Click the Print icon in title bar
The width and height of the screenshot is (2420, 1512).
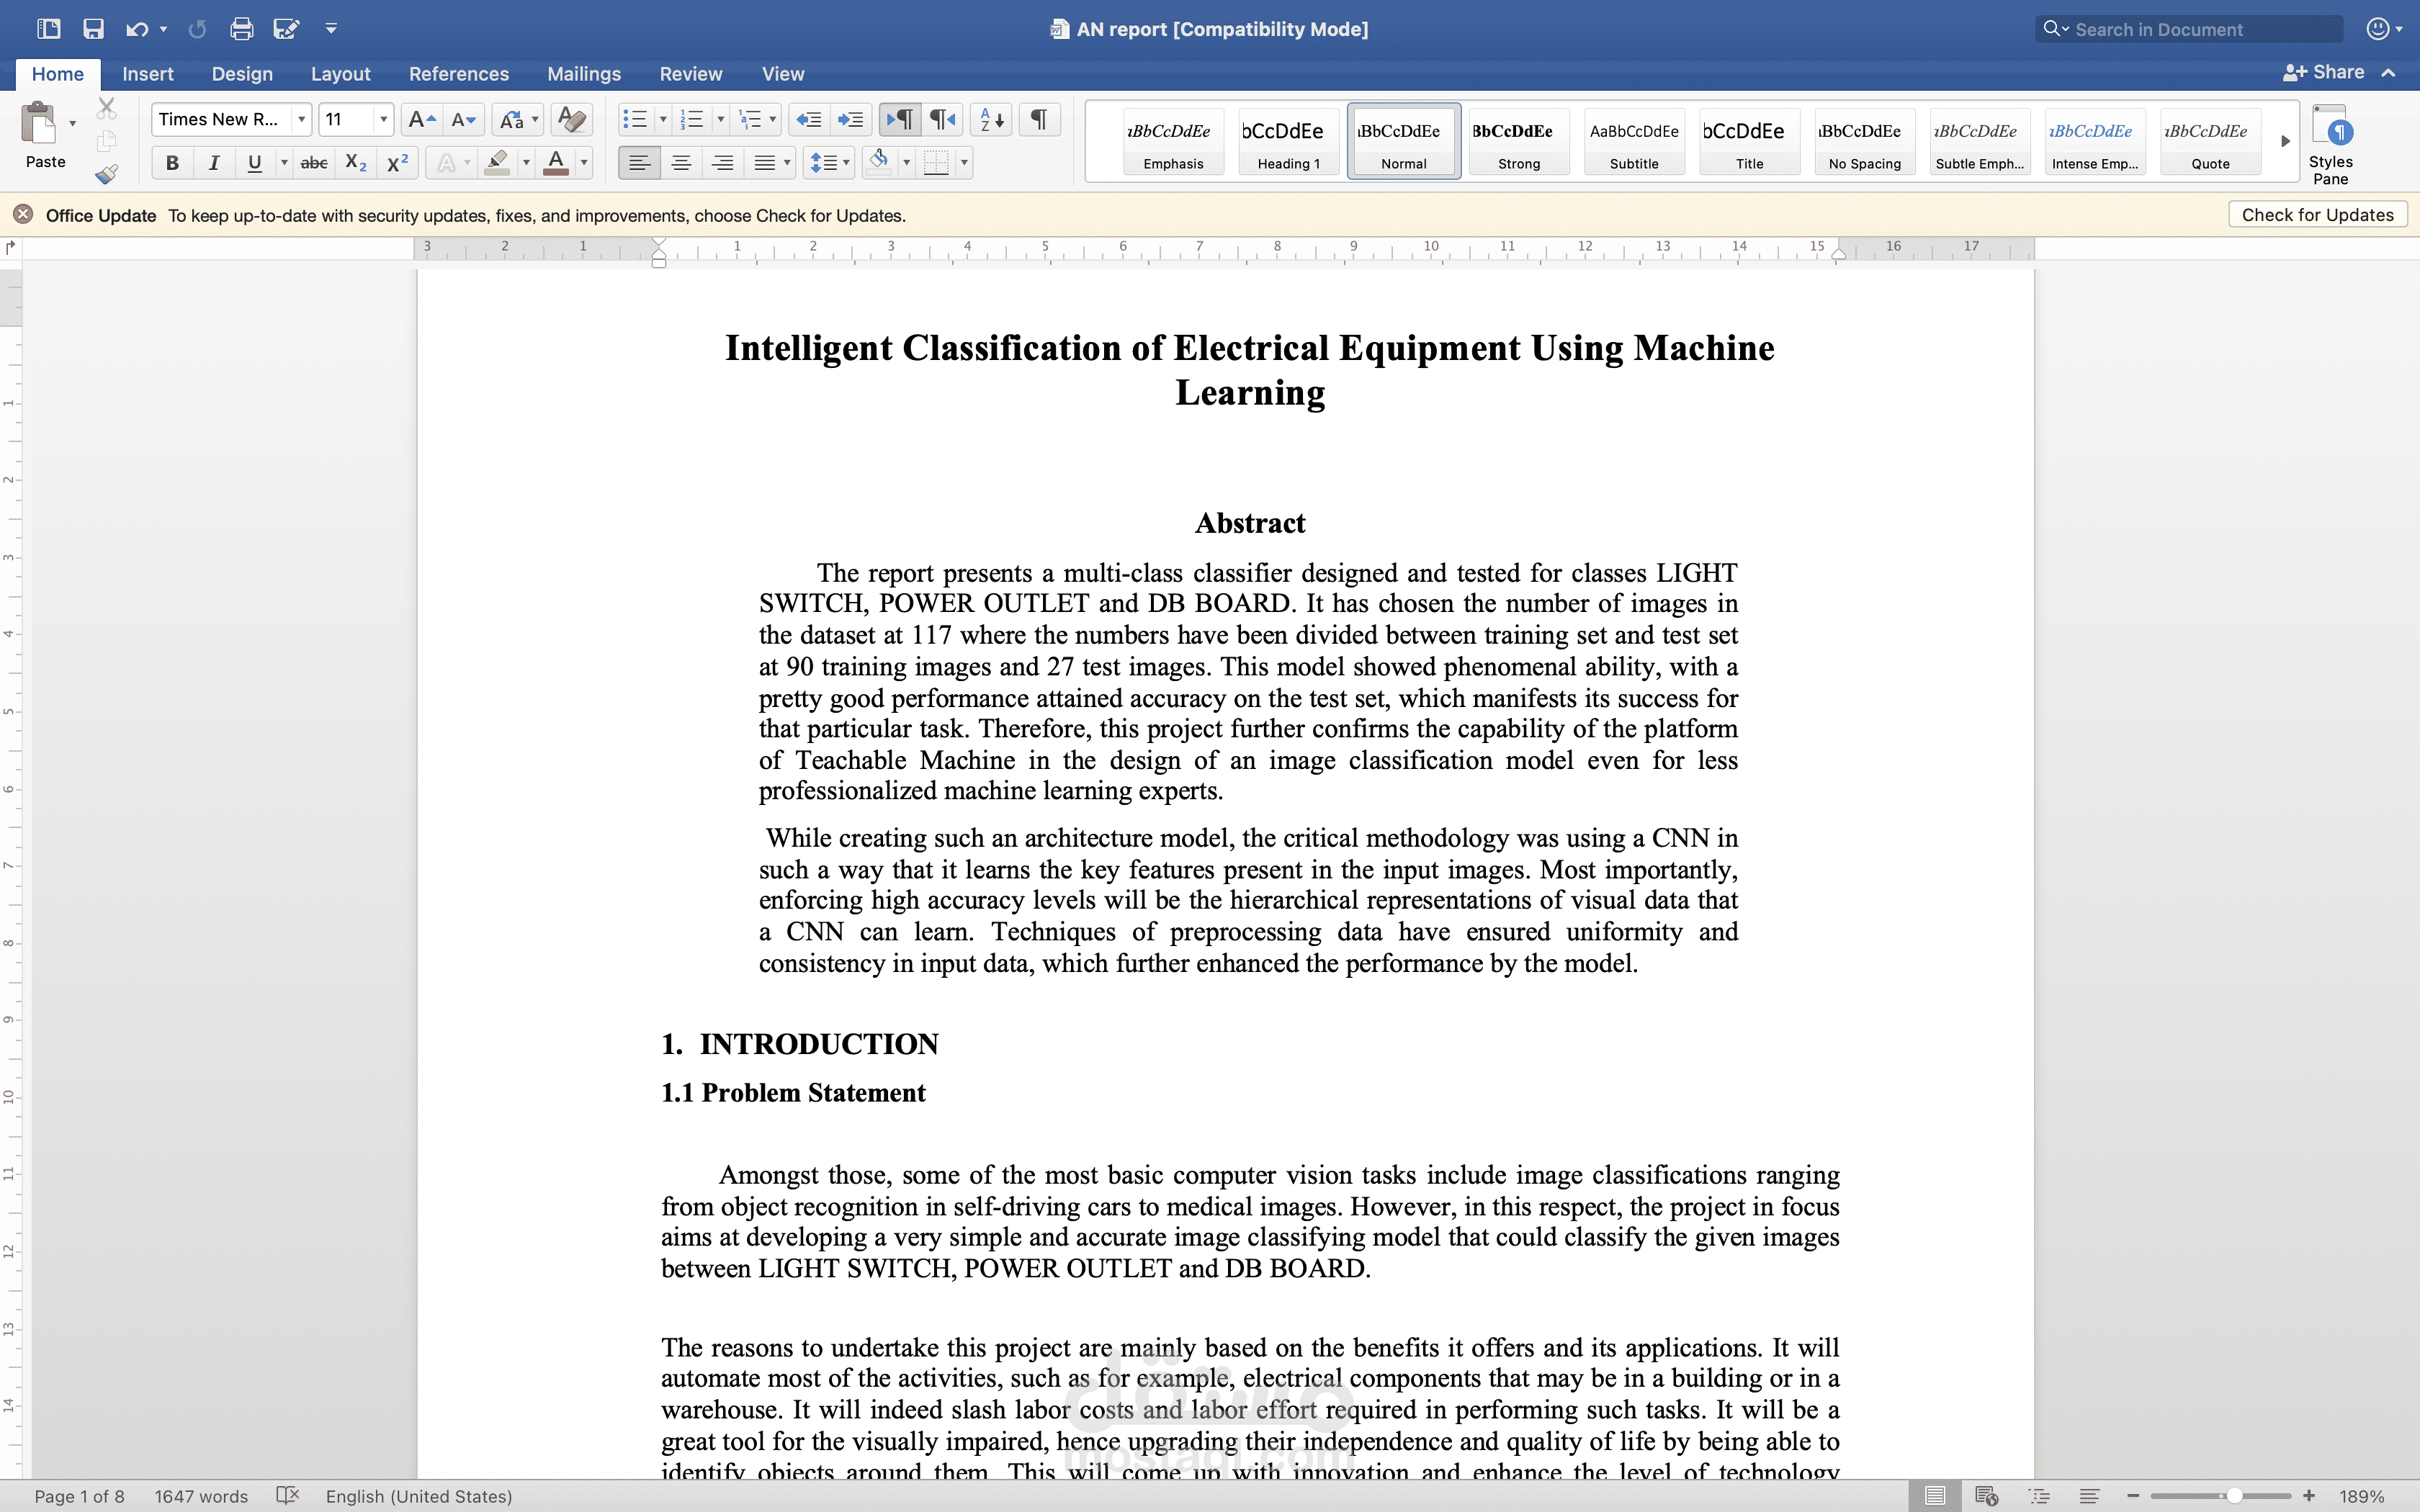click(241, 29)
